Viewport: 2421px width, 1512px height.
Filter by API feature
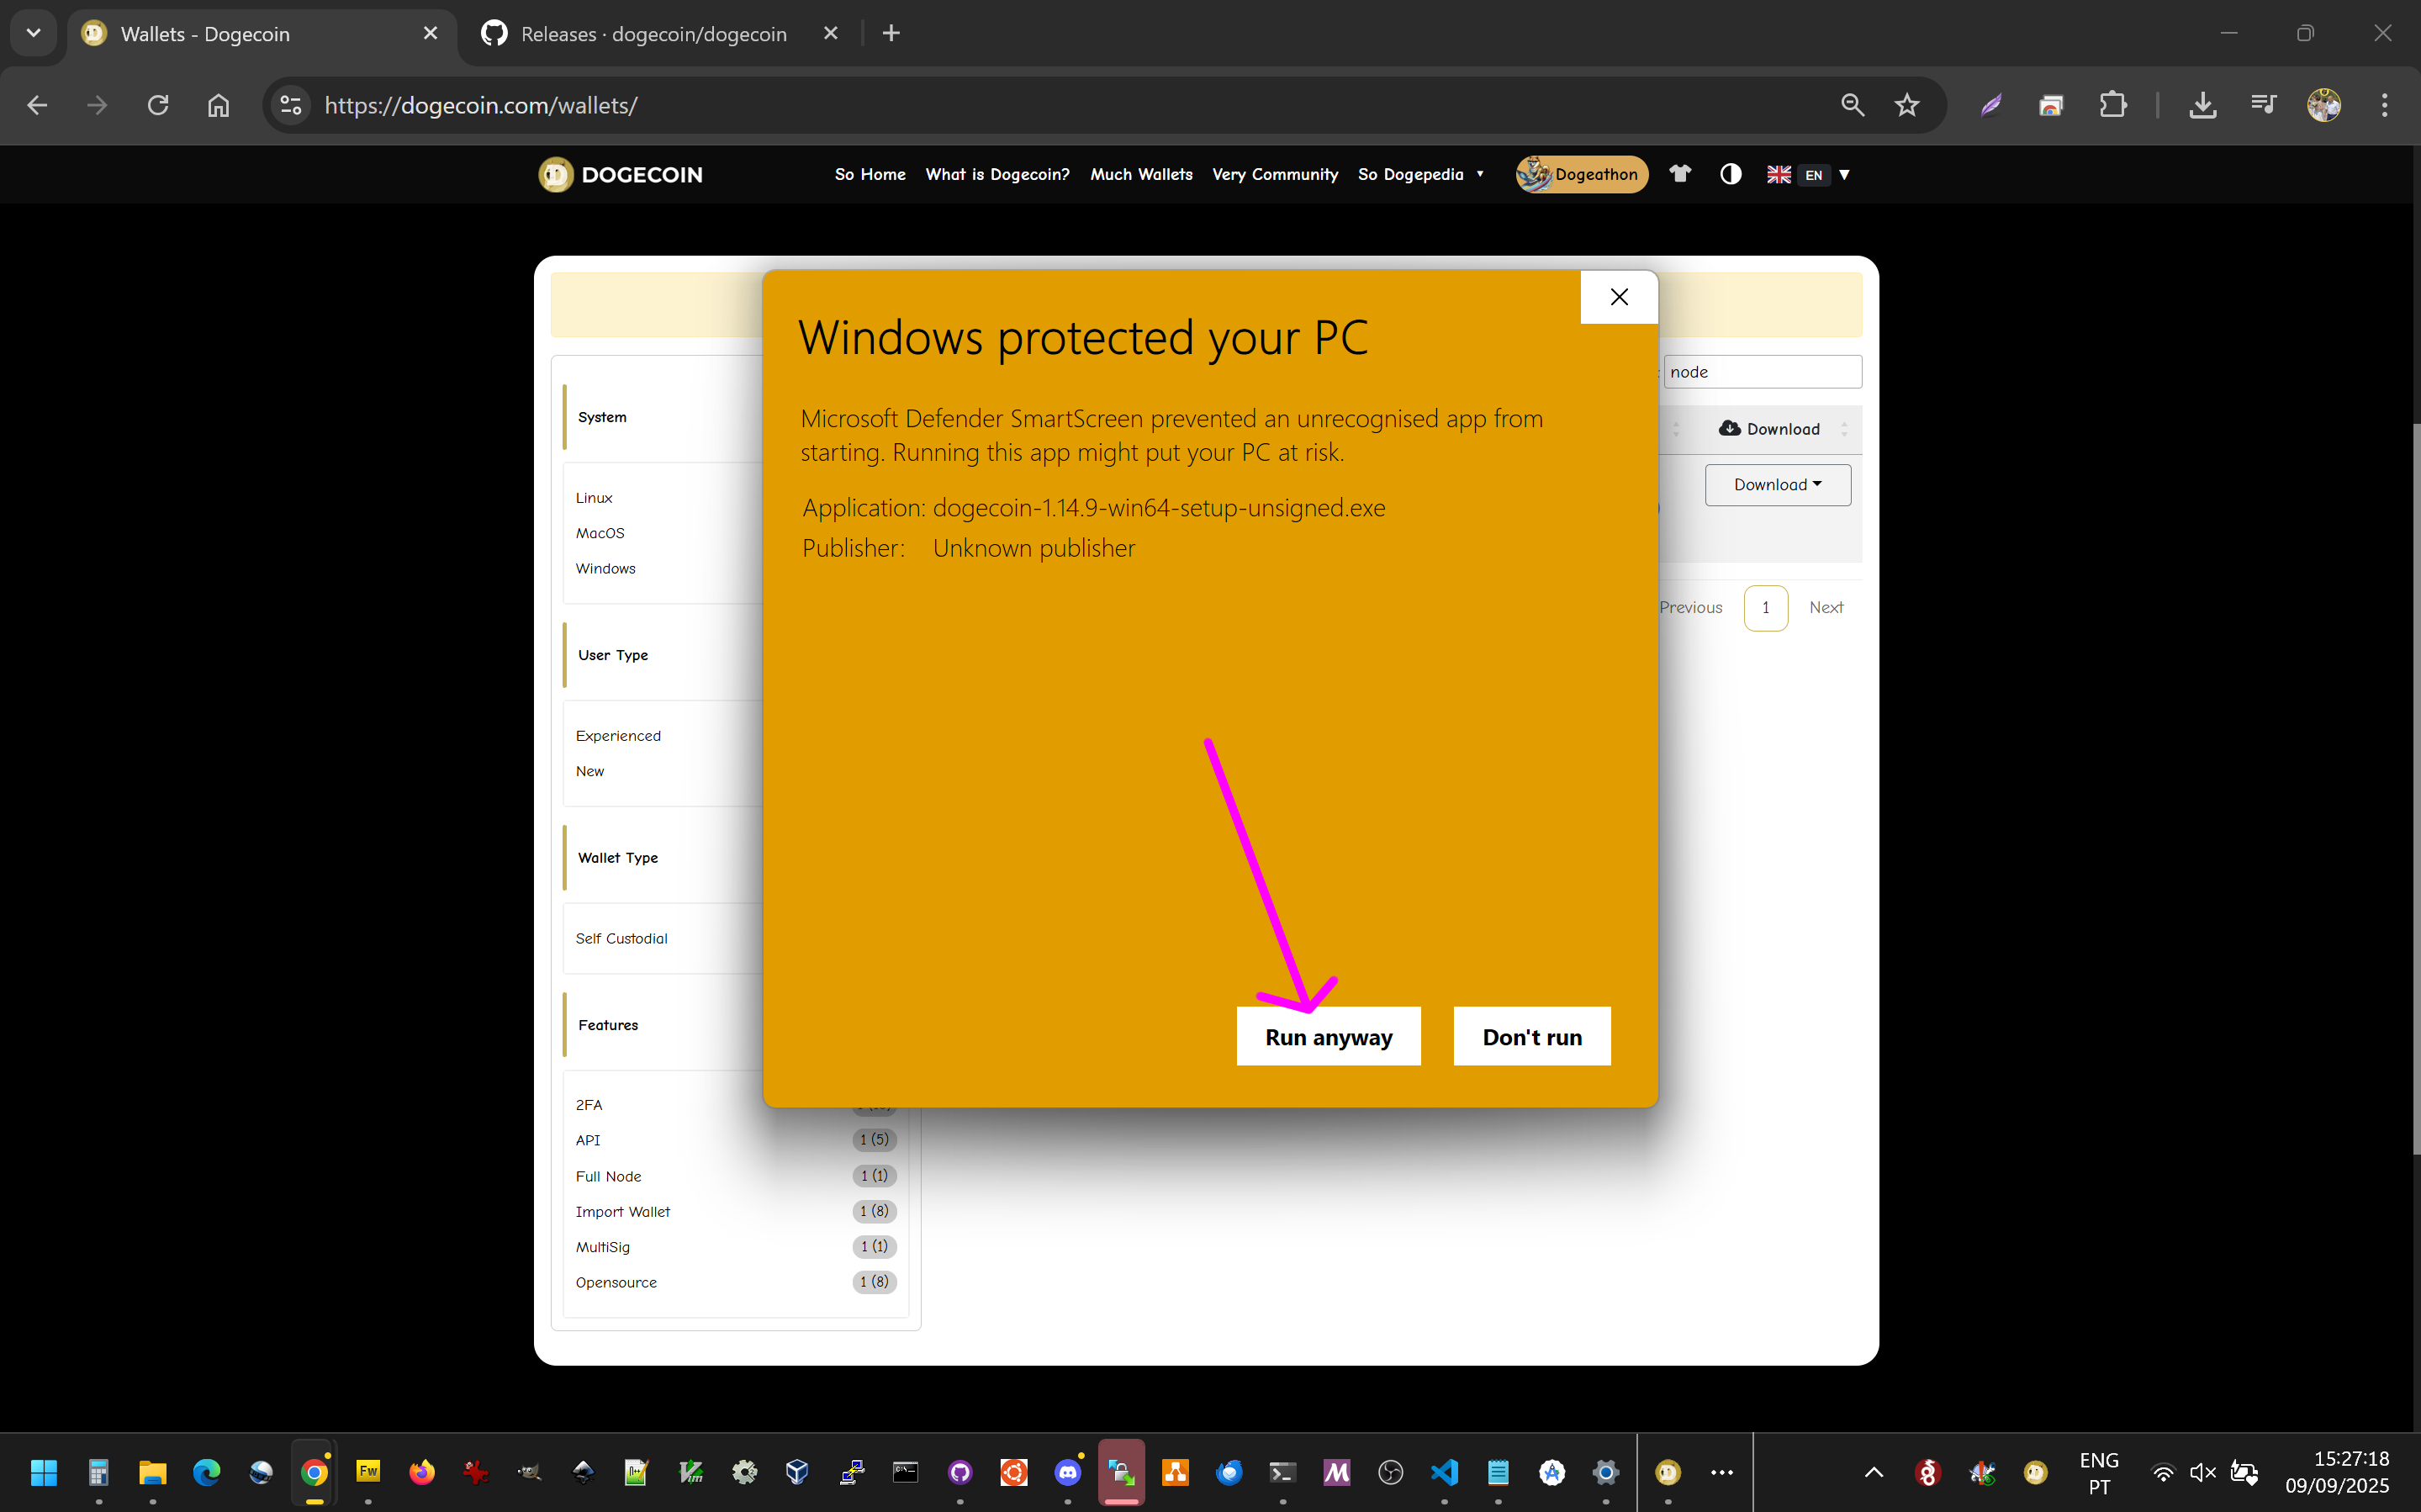tap(588, 1140)
